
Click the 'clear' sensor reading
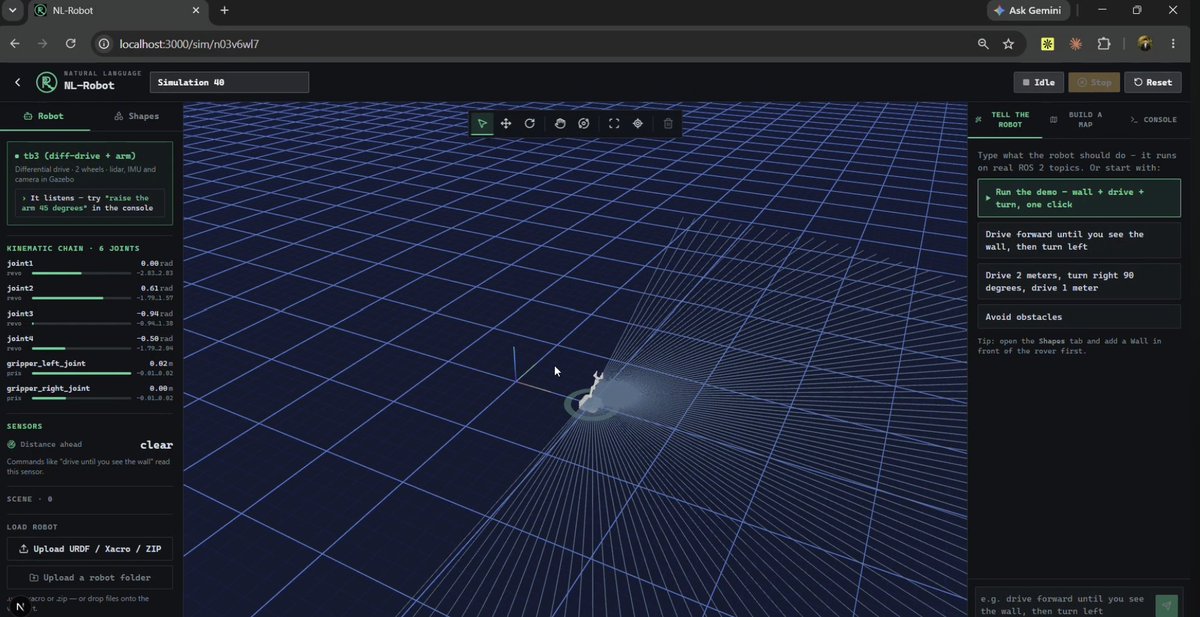(156, 445)
